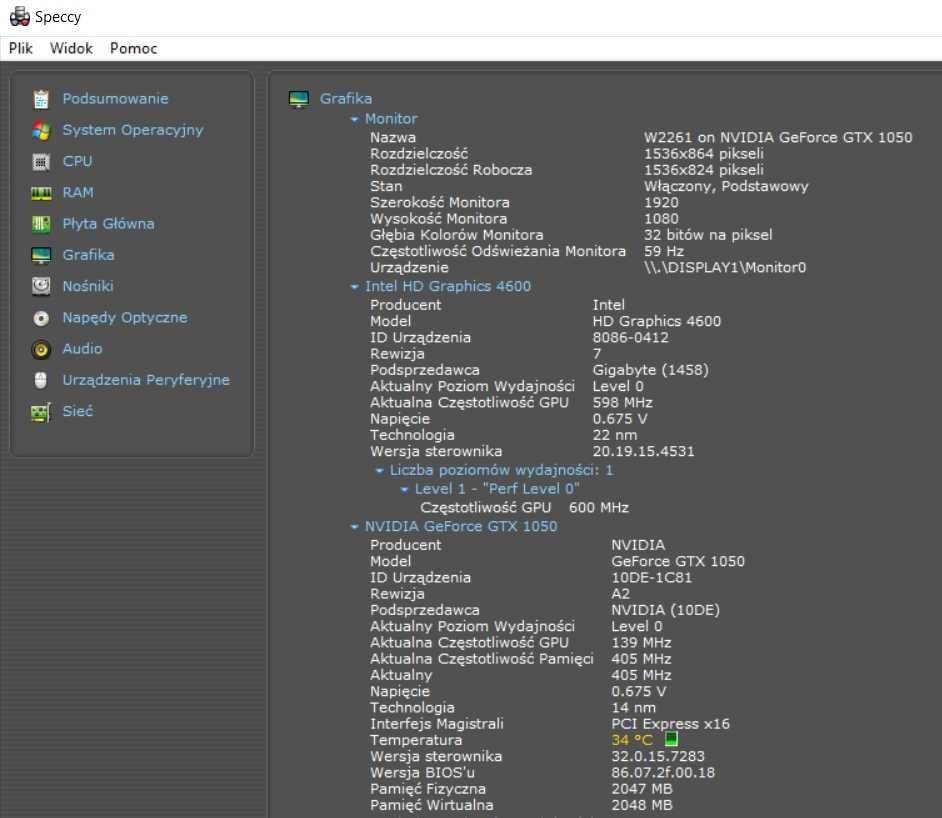Click the 1536x824 pikseli working resolution
942x818 pixels.
tap(703, 170)
